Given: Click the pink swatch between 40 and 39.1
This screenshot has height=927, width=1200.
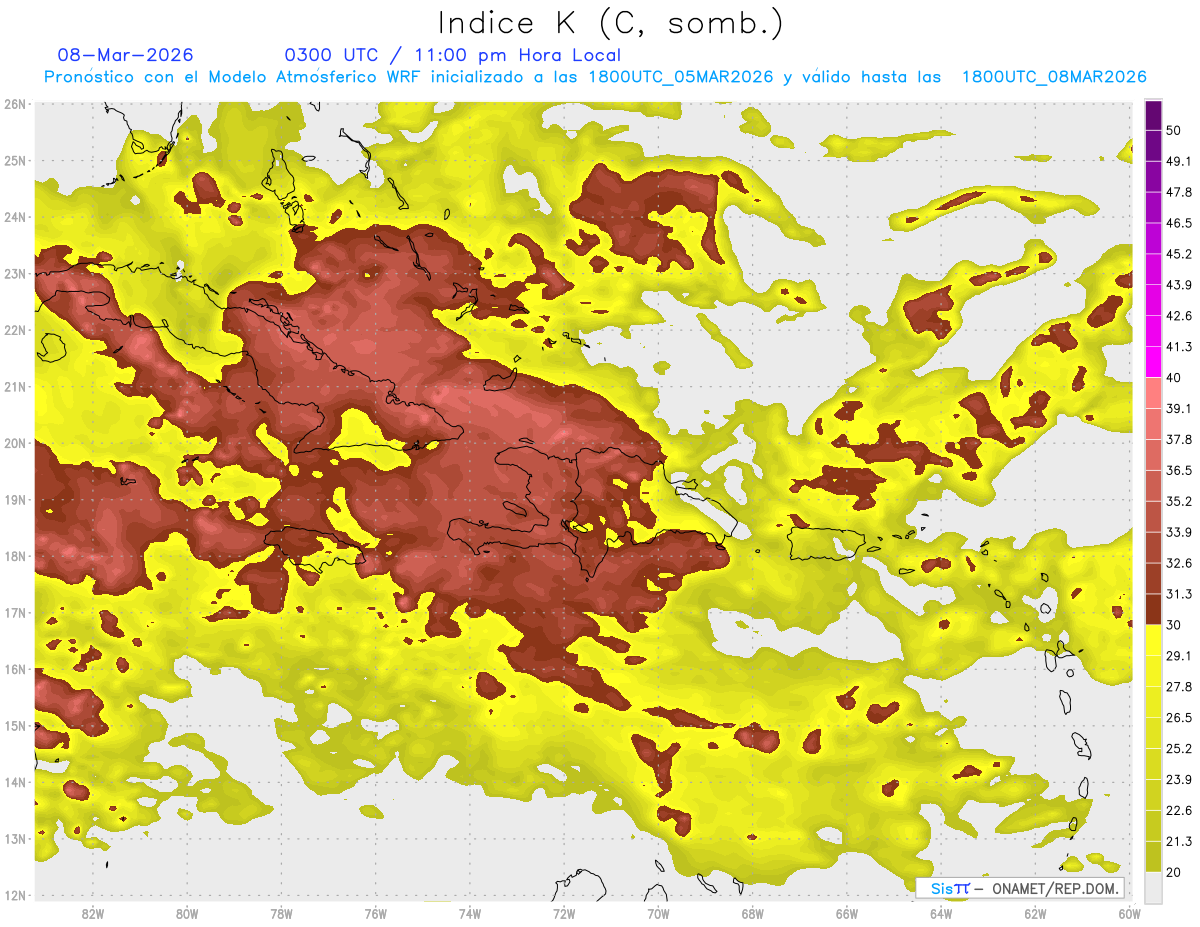Looking at the screenshot, I should coord(1153,393).
